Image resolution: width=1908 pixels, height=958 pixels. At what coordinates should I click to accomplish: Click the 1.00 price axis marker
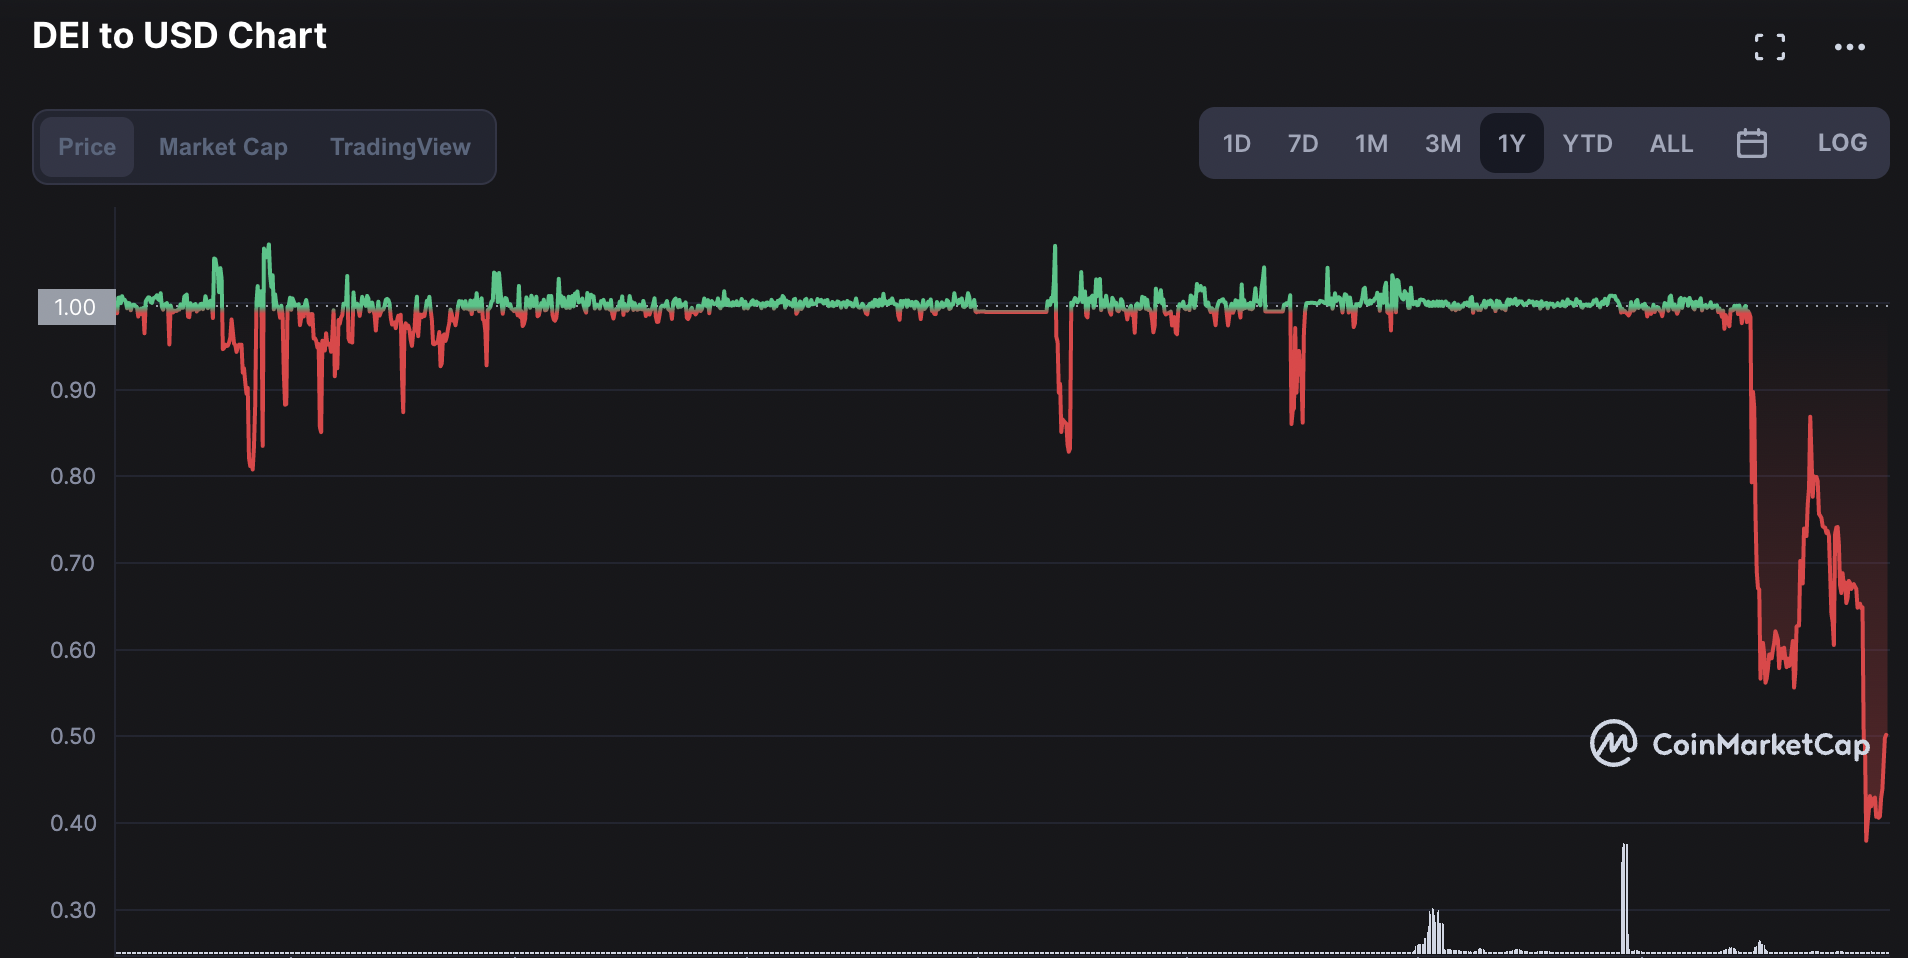(76, 307)
